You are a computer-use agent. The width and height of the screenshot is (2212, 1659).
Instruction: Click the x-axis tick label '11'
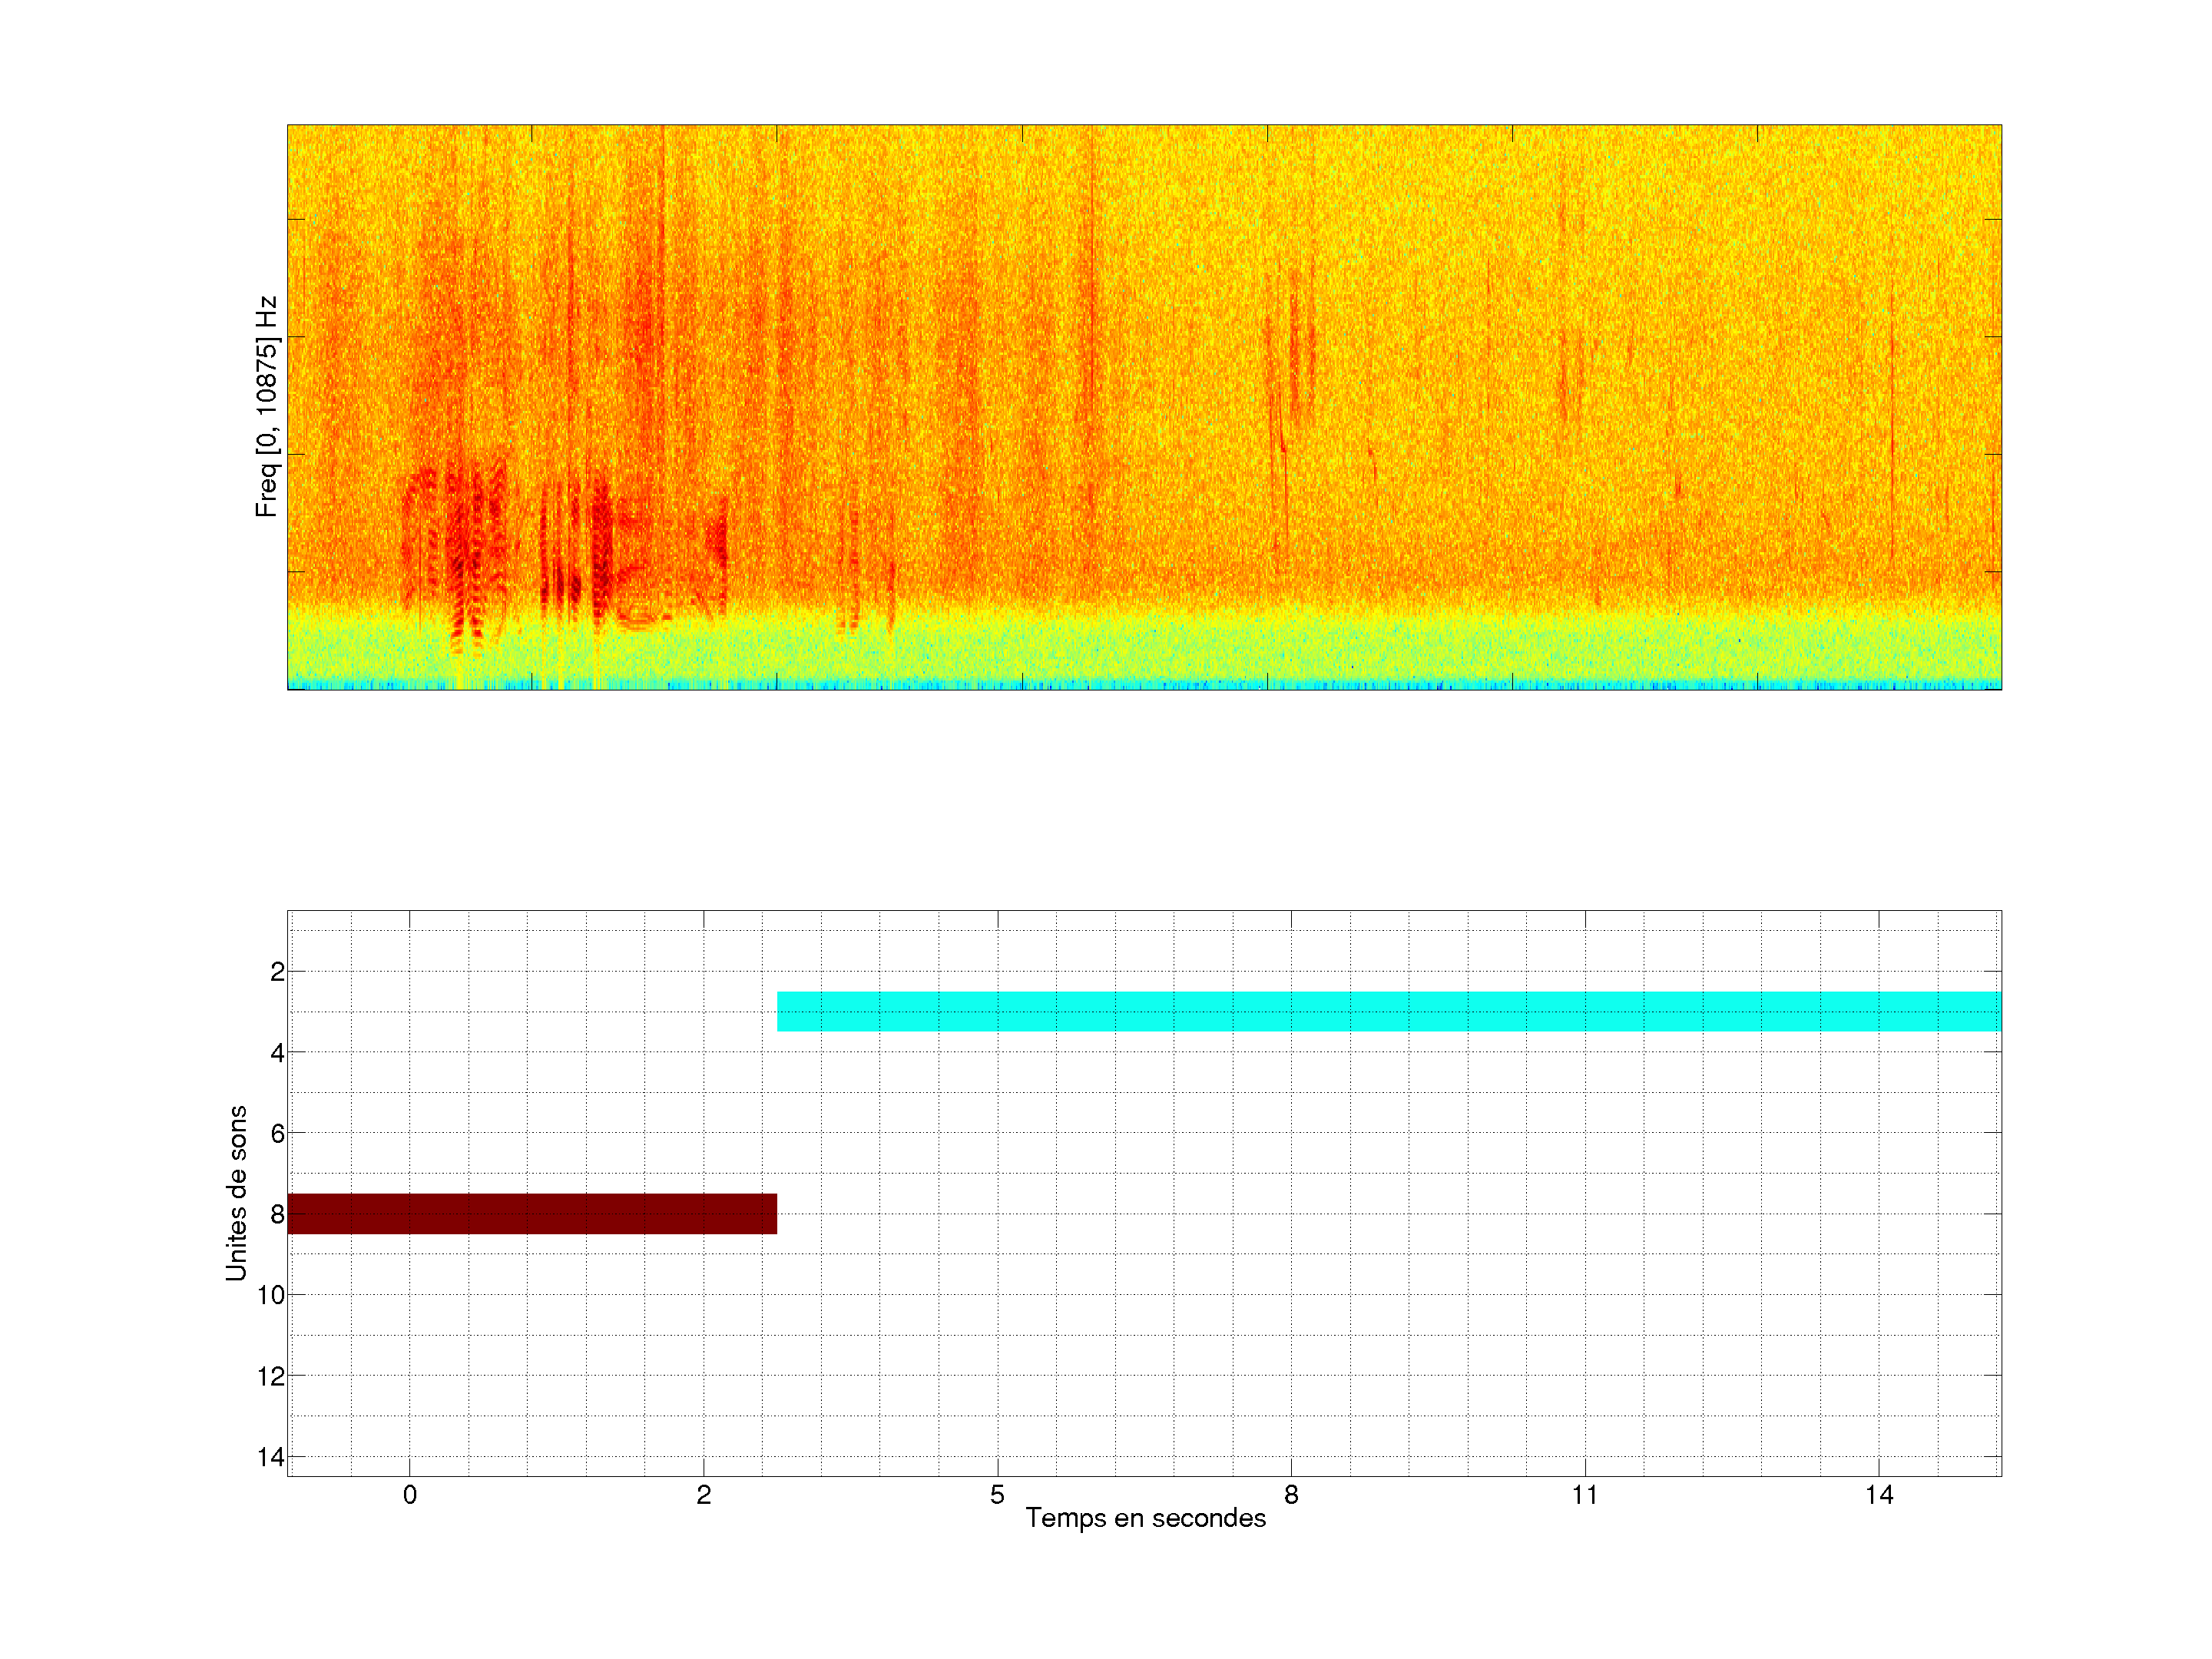pos(1584,1495)
